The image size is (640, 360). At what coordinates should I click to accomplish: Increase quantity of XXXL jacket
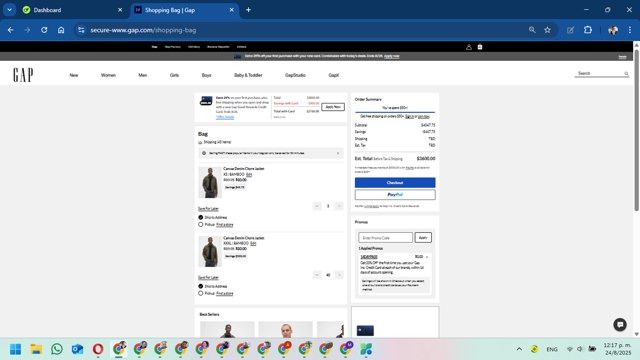(x=339, y=275)
